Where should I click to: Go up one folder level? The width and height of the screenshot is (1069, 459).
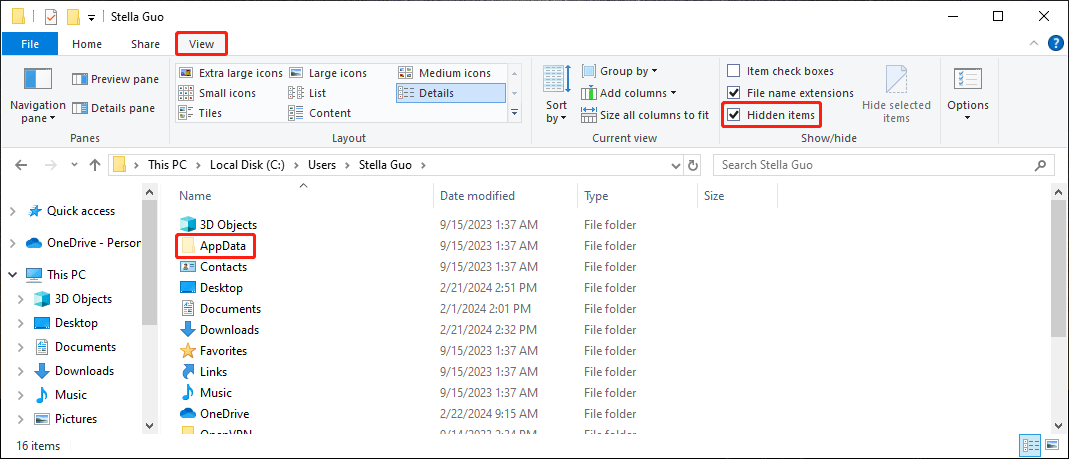click(95, 165)
